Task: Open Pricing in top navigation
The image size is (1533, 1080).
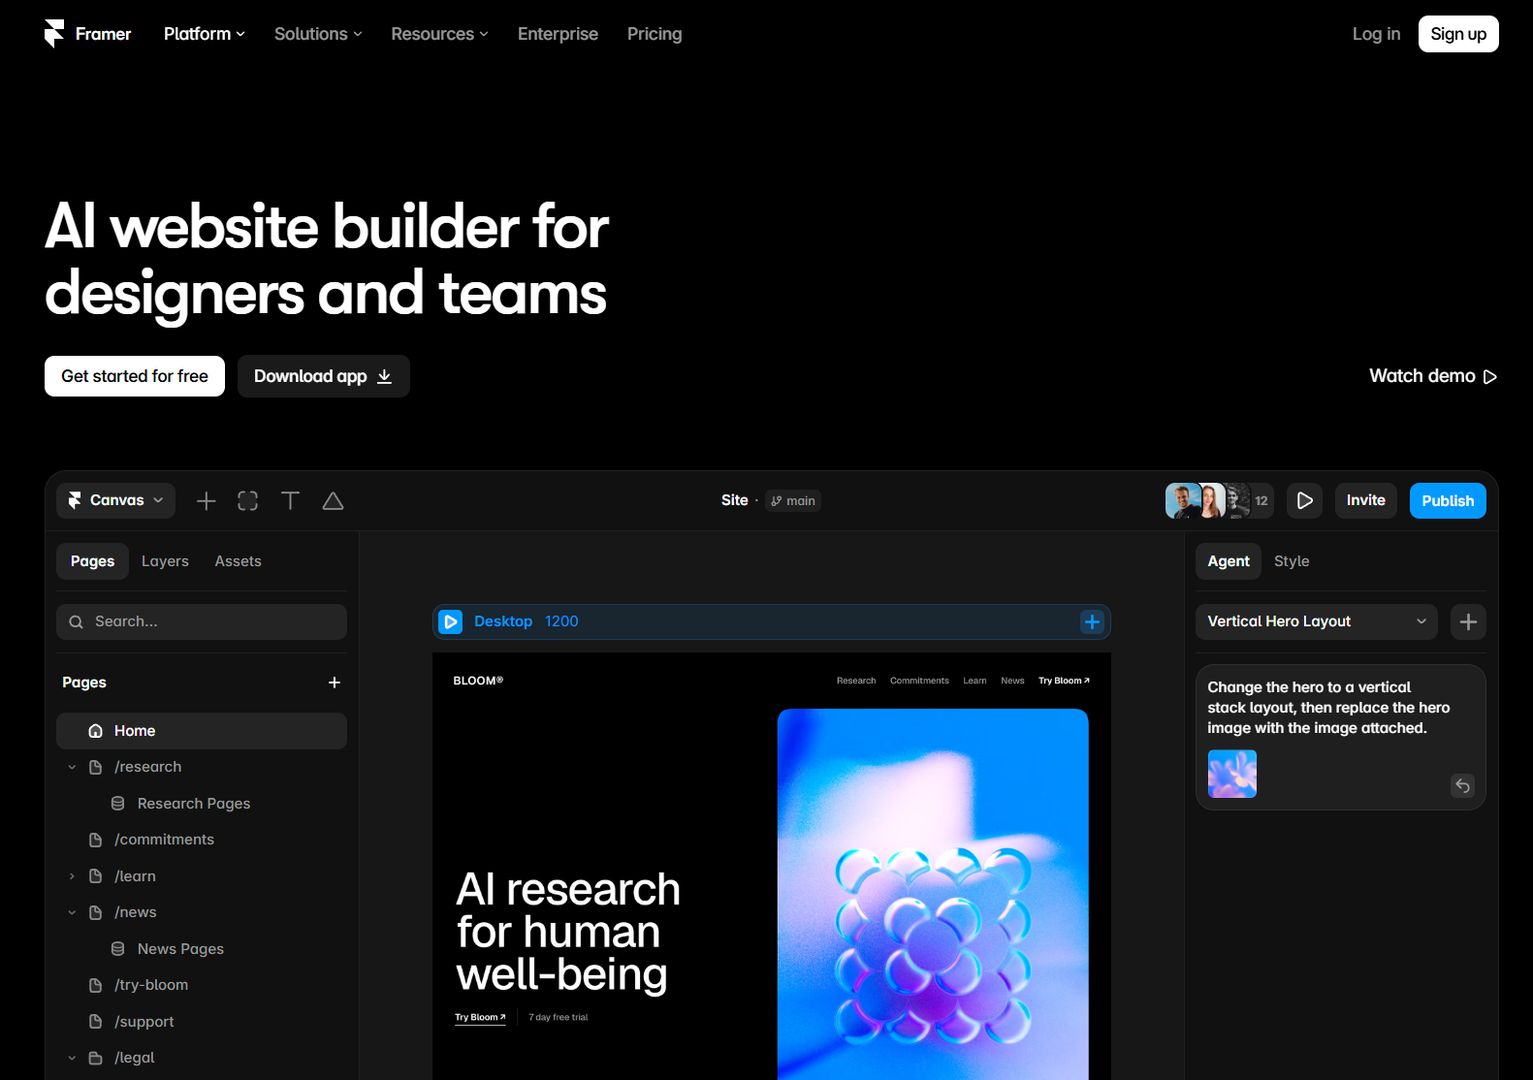Action: pyautogui.click(x=654, y=34)
